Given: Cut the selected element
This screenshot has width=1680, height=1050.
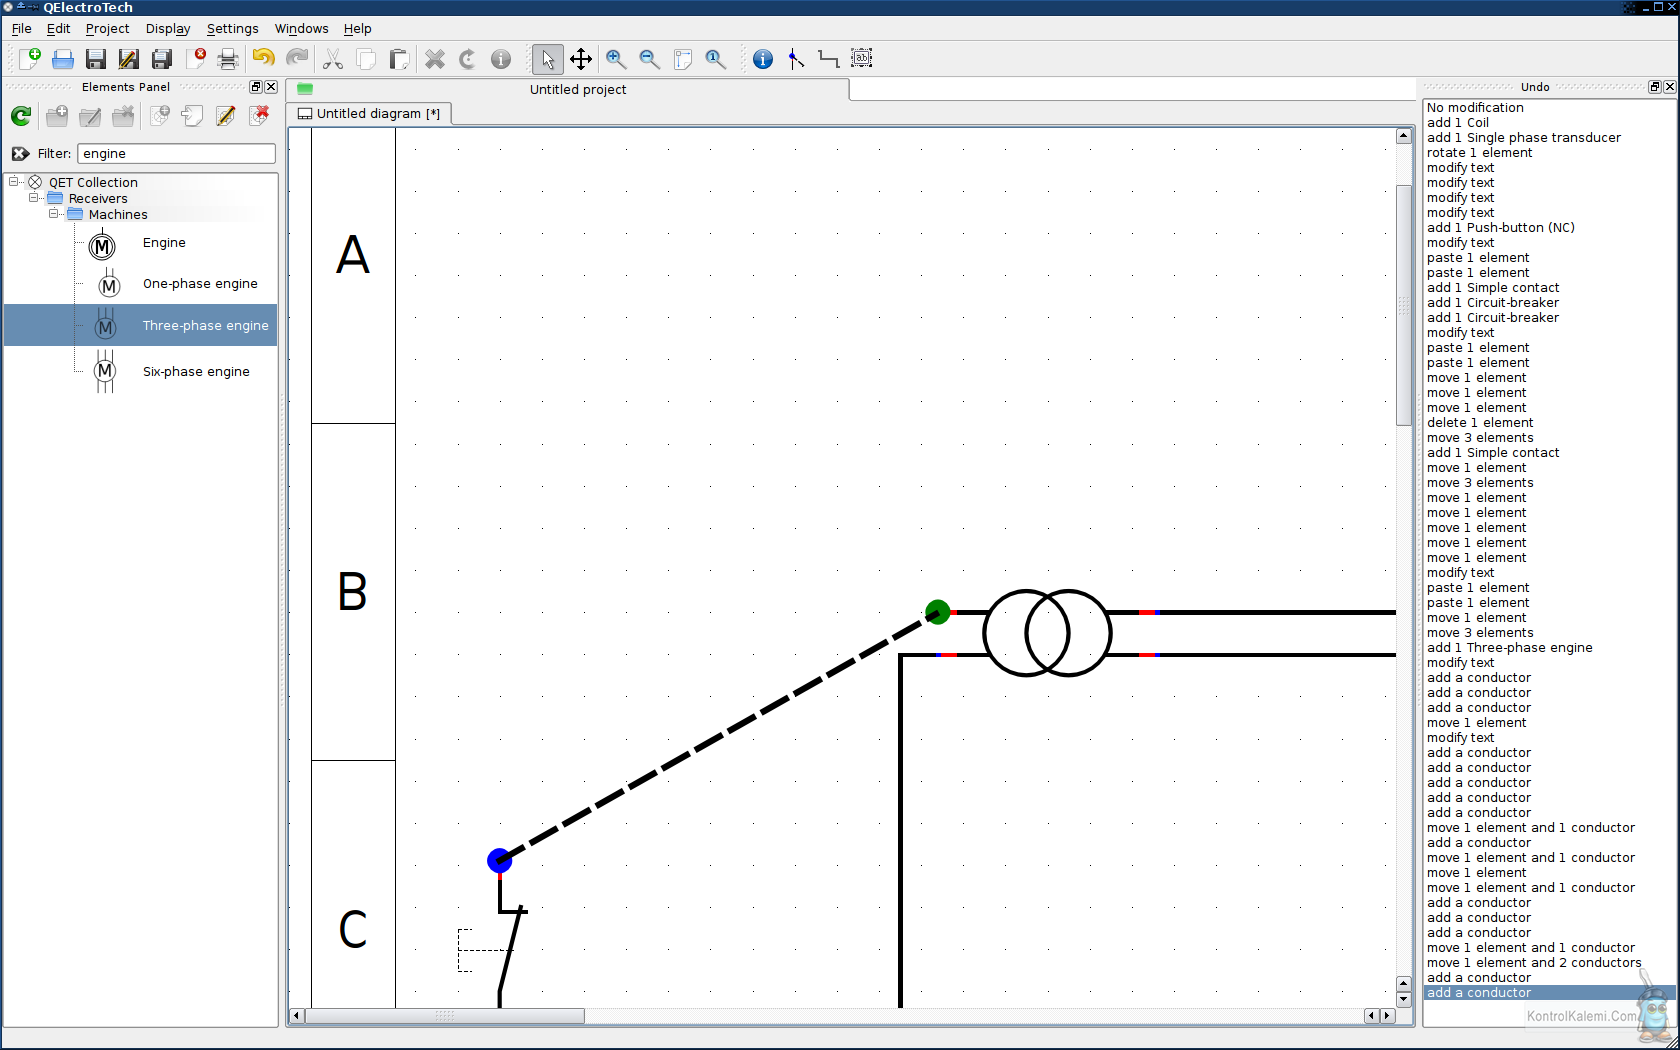Looking at the screenshot, I should click(333, 59).
